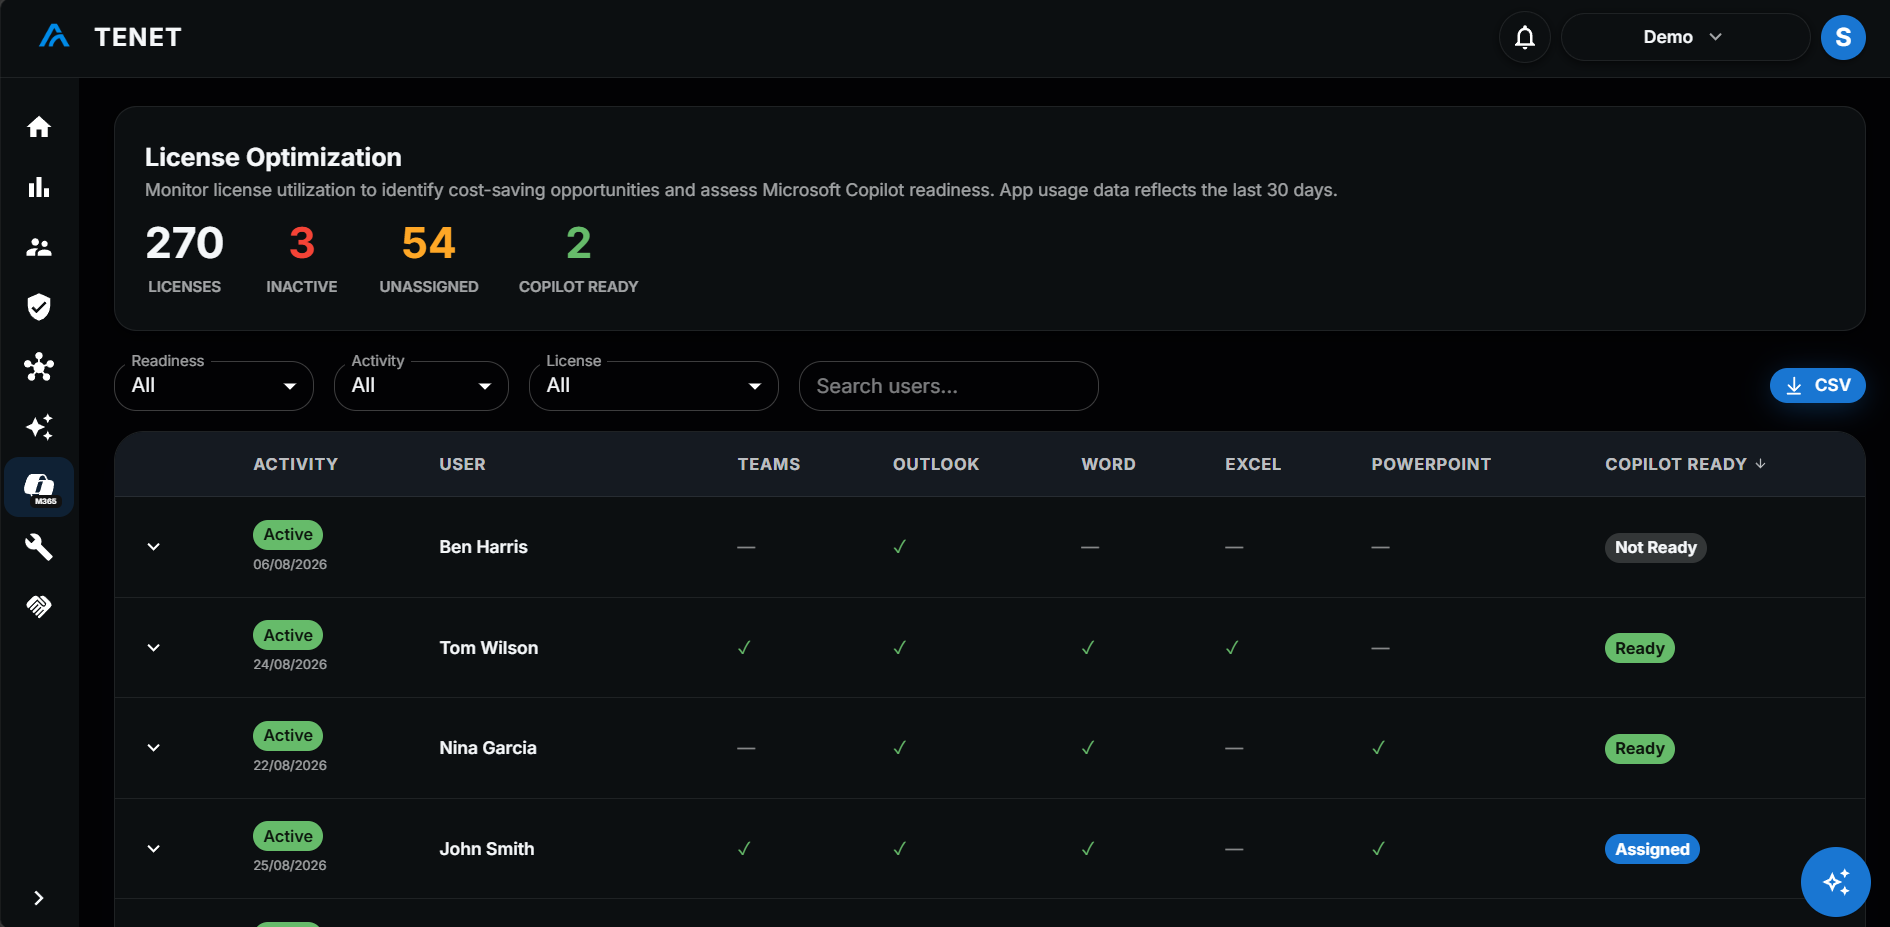Click the 2 Copilot Ready stat
The image size is (1890, 927).
578,260
